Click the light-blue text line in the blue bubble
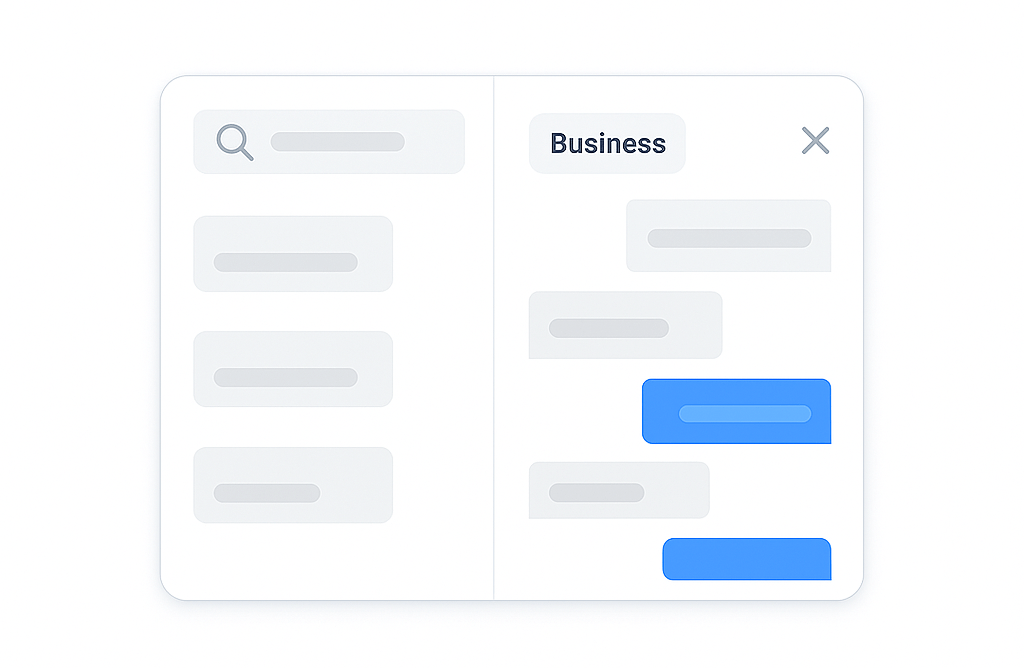Image resolution: width=1024 pixels, height=668 pixels. coord(745,414)
